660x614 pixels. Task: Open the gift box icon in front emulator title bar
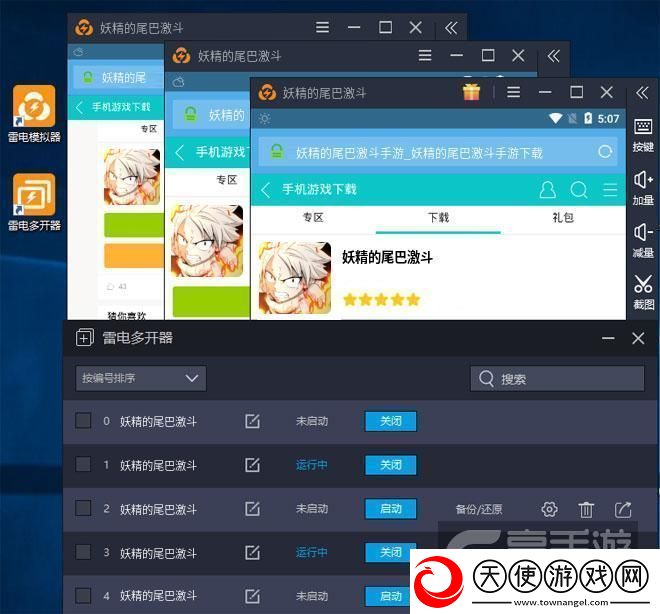471,92
